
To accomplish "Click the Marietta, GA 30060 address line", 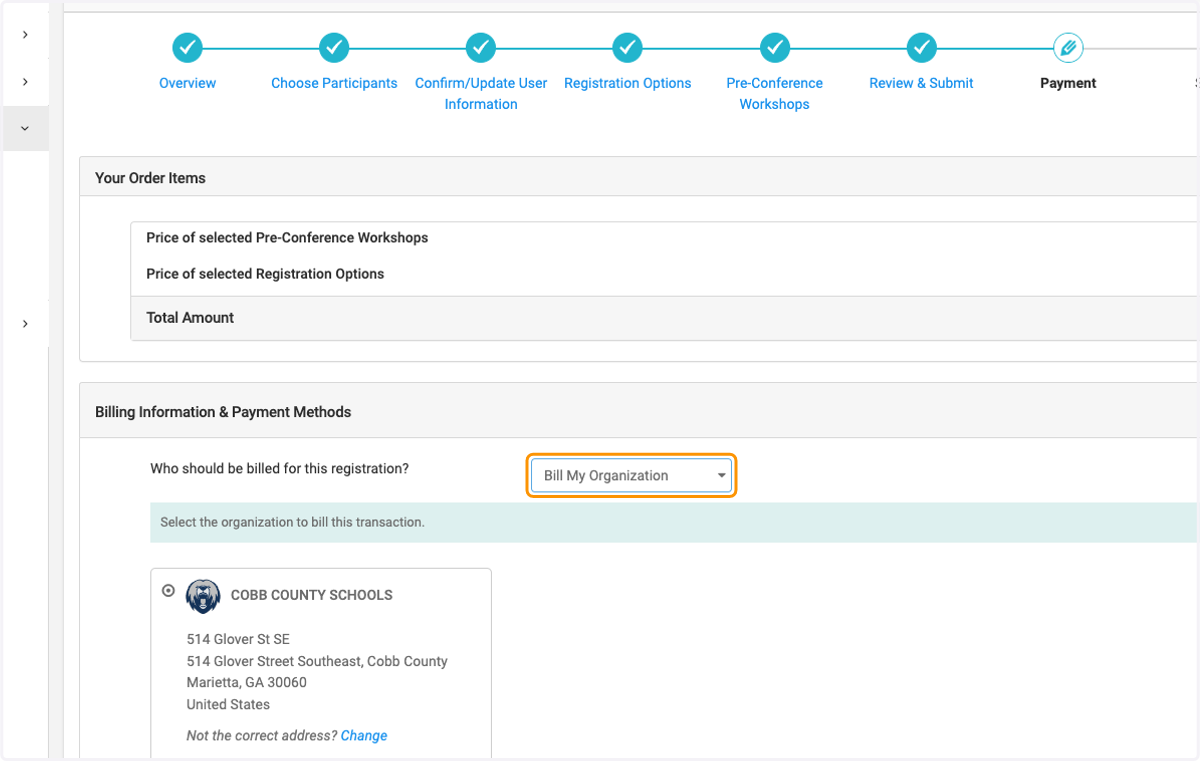I will [x=246, y=682].
